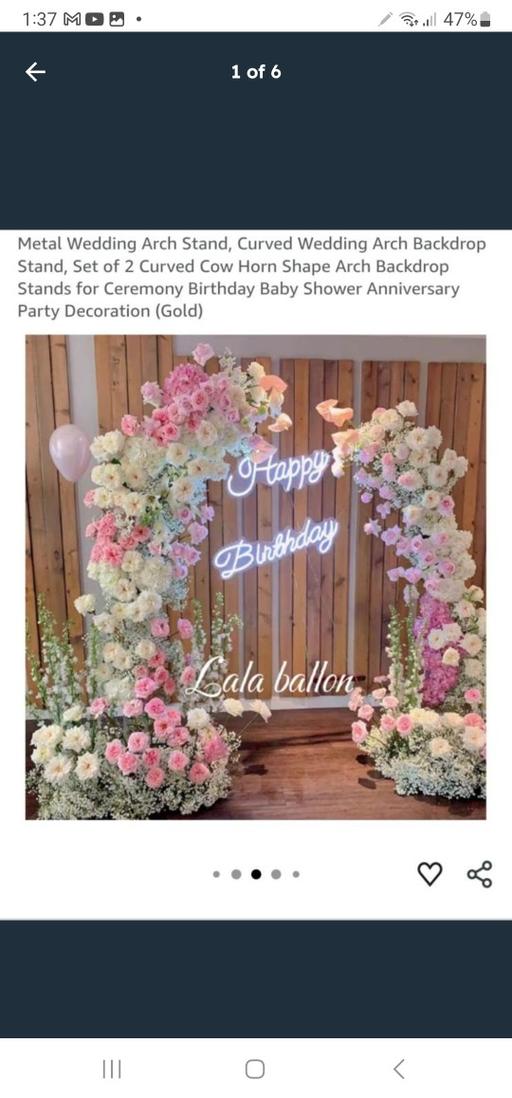Select the fourth image pagination dot
The image size is (512, 1098).
[276, 874]
